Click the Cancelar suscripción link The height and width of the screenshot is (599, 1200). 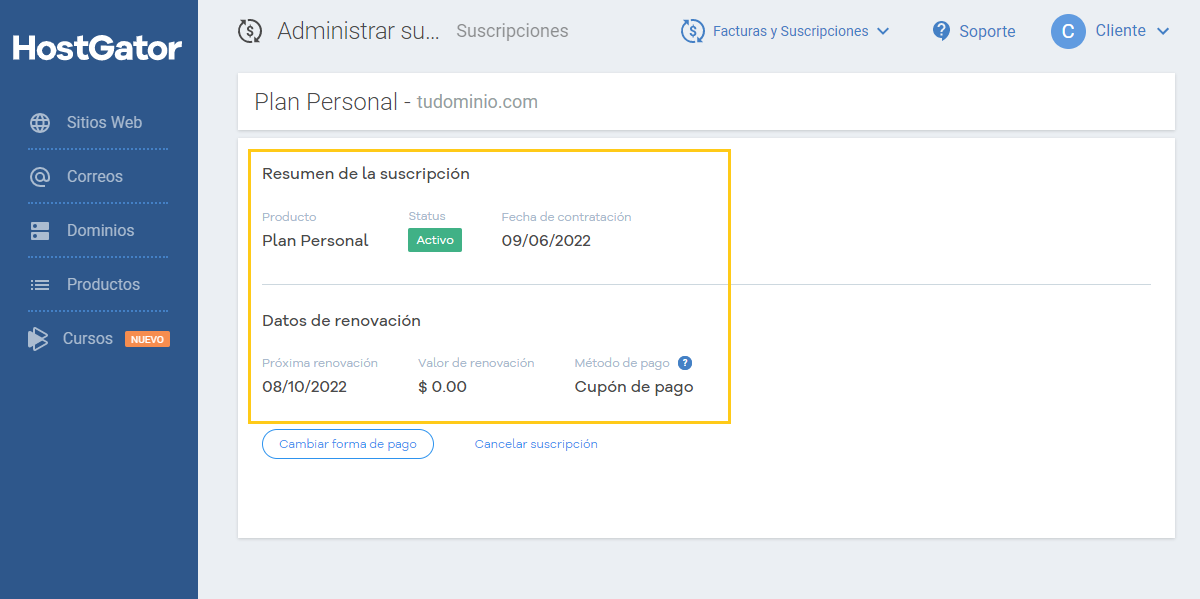(x=536, y=444)
